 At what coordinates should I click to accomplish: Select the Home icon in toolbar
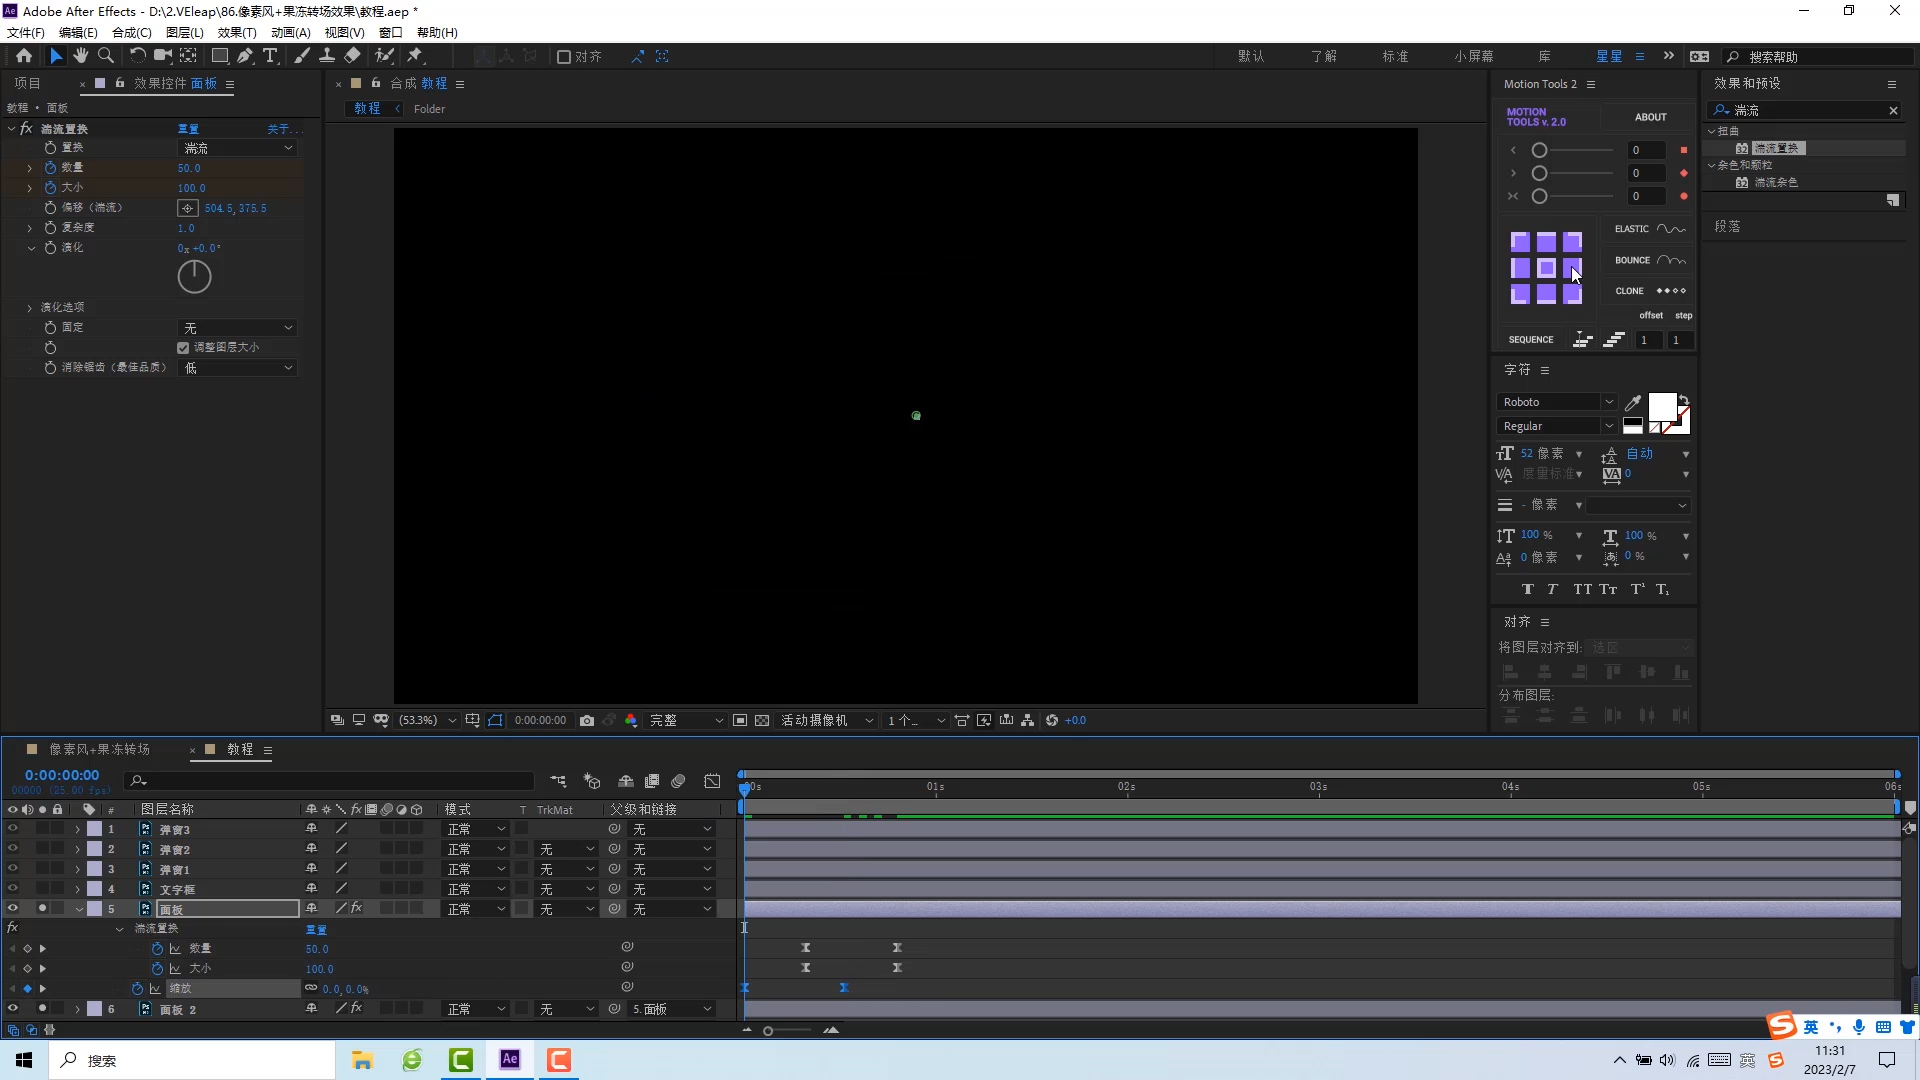[x=24, y=56]
